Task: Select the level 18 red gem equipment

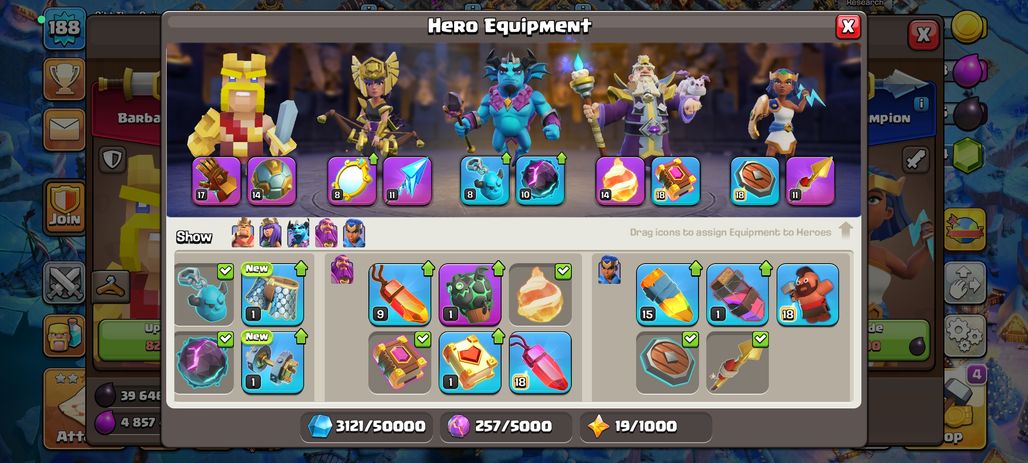Action: 540,362
